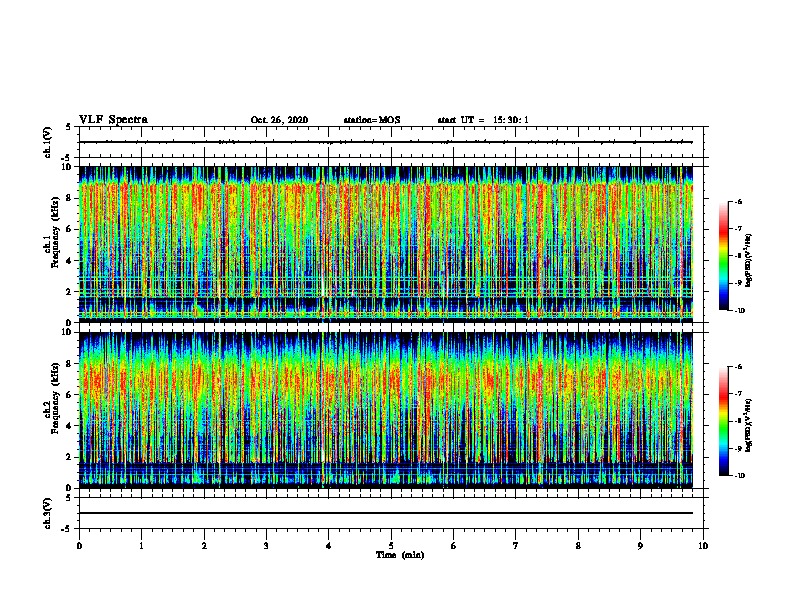Click the "4" tick on the time axis
The height and width of the screenshot is (612, 792).
pyautogui.click(x=329, y=546)
